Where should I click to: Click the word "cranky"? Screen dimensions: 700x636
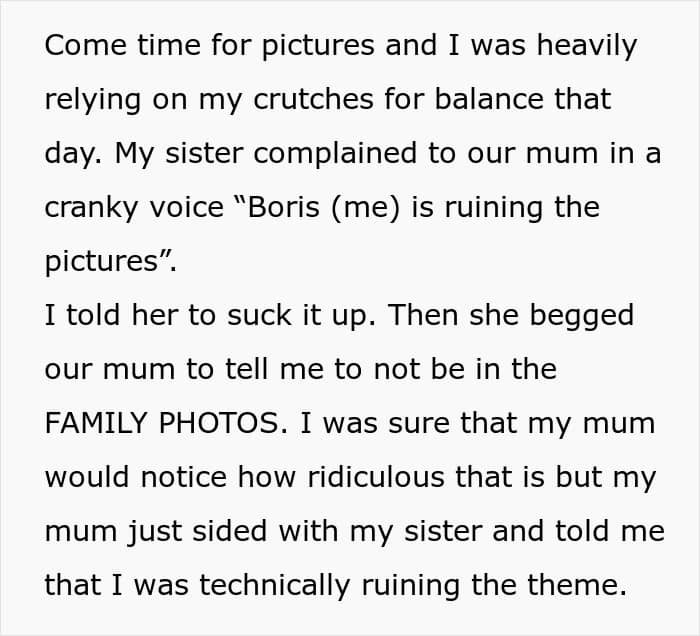[x=92, y=208]
